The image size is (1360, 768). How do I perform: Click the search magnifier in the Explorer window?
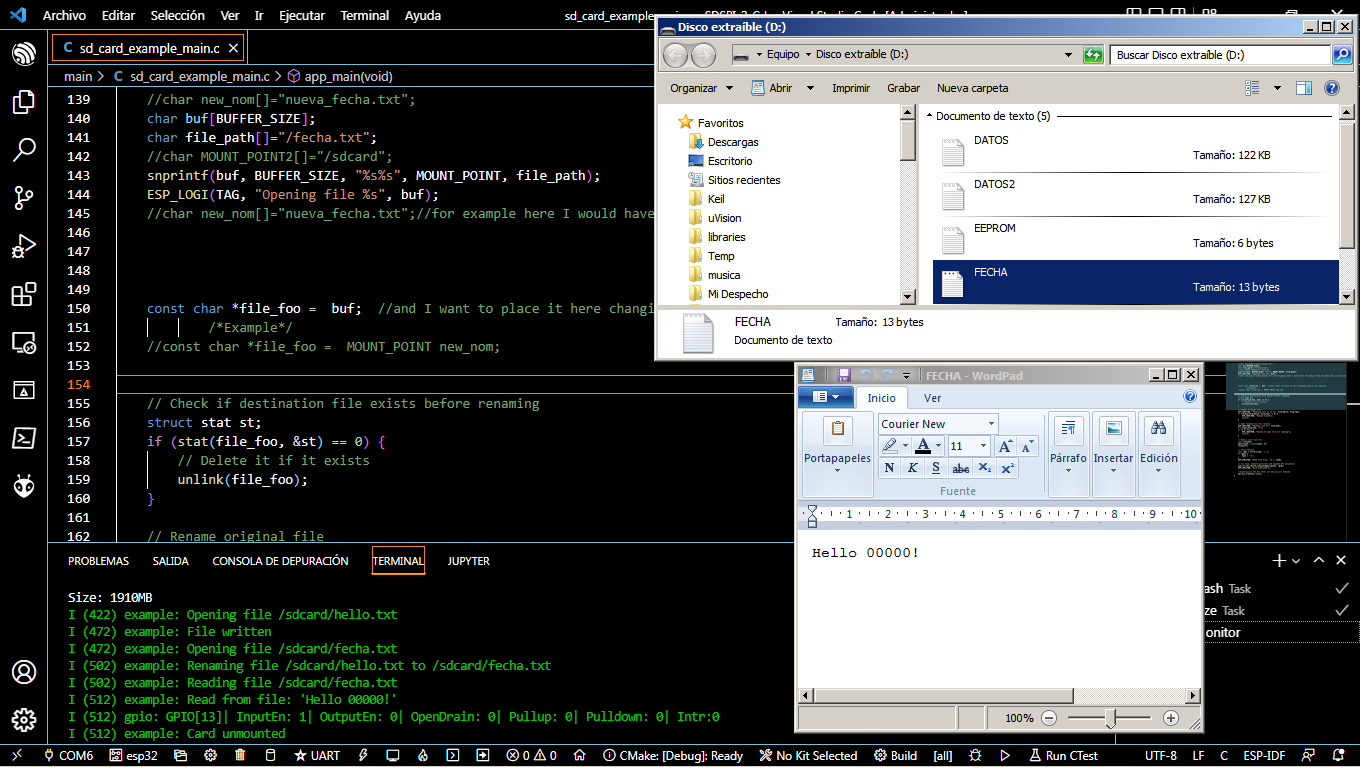[1342, 55]
